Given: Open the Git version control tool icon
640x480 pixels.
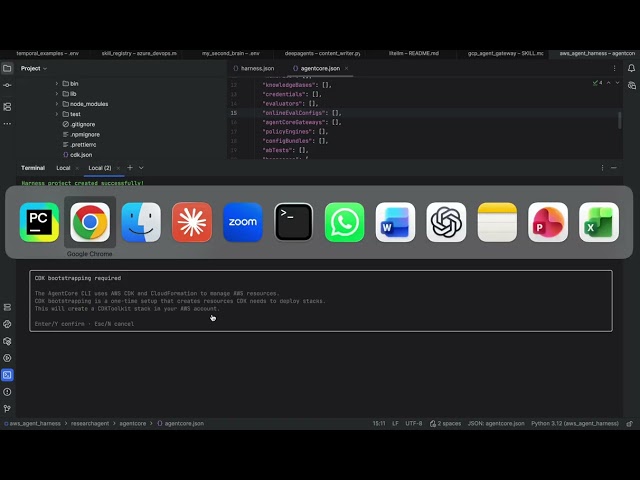Looking at the screenshot, I should point(7,409).
